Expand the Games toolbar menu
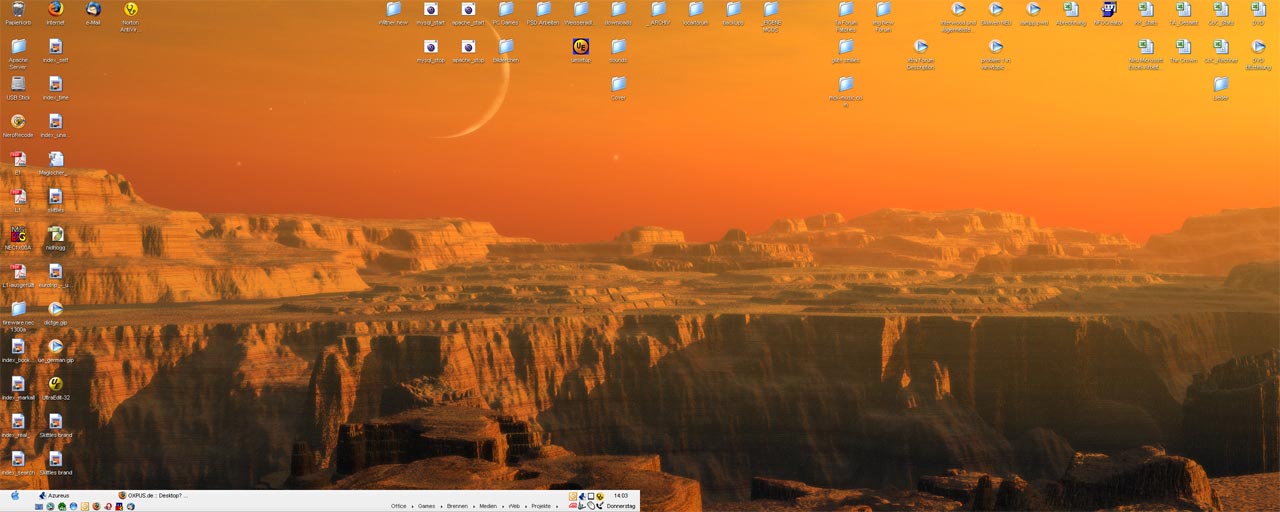Screen dimensions: 1280x512 pyautogui.click(x=427, y=506)
